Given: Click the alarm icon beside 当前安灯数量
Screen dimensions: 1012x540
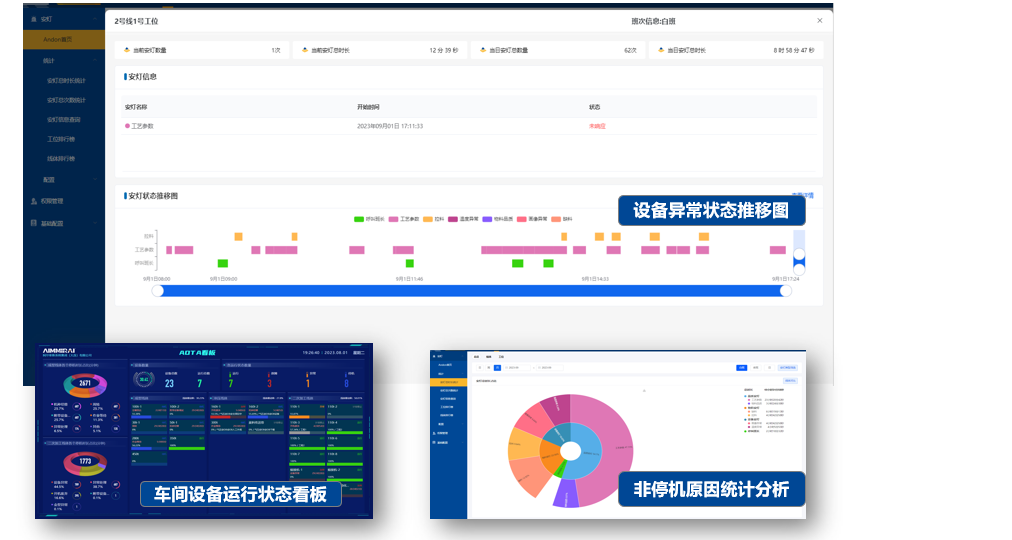Looking at the screenshot, I should pyautogui.click(x=126, y=50).
